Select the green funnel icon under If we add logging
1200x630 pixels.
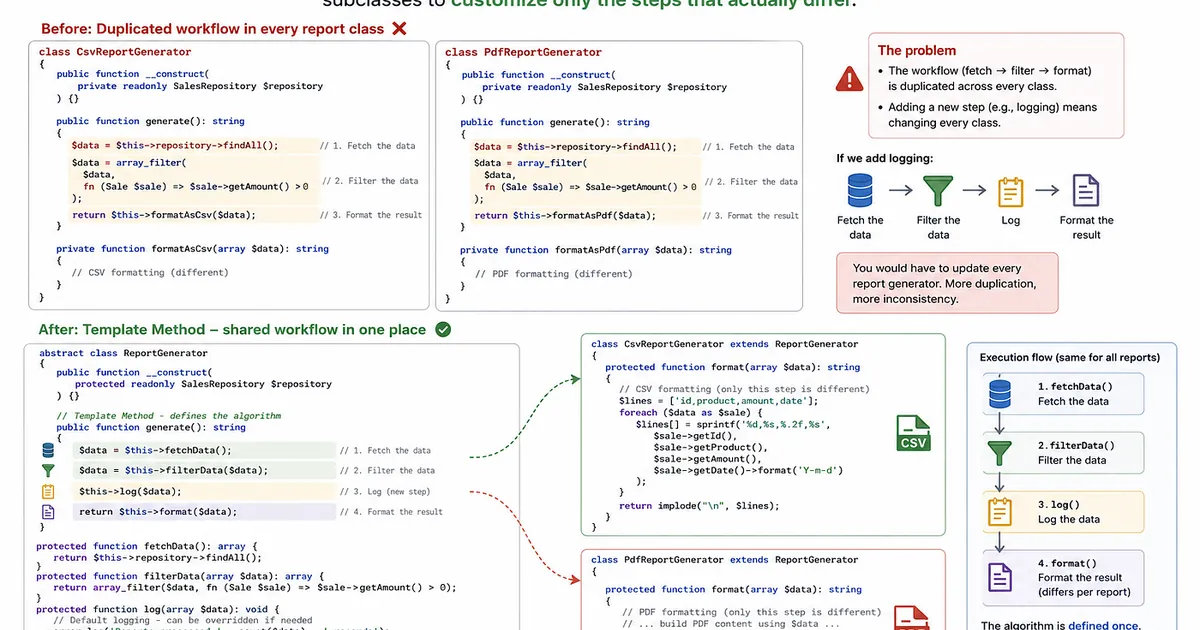938,191
